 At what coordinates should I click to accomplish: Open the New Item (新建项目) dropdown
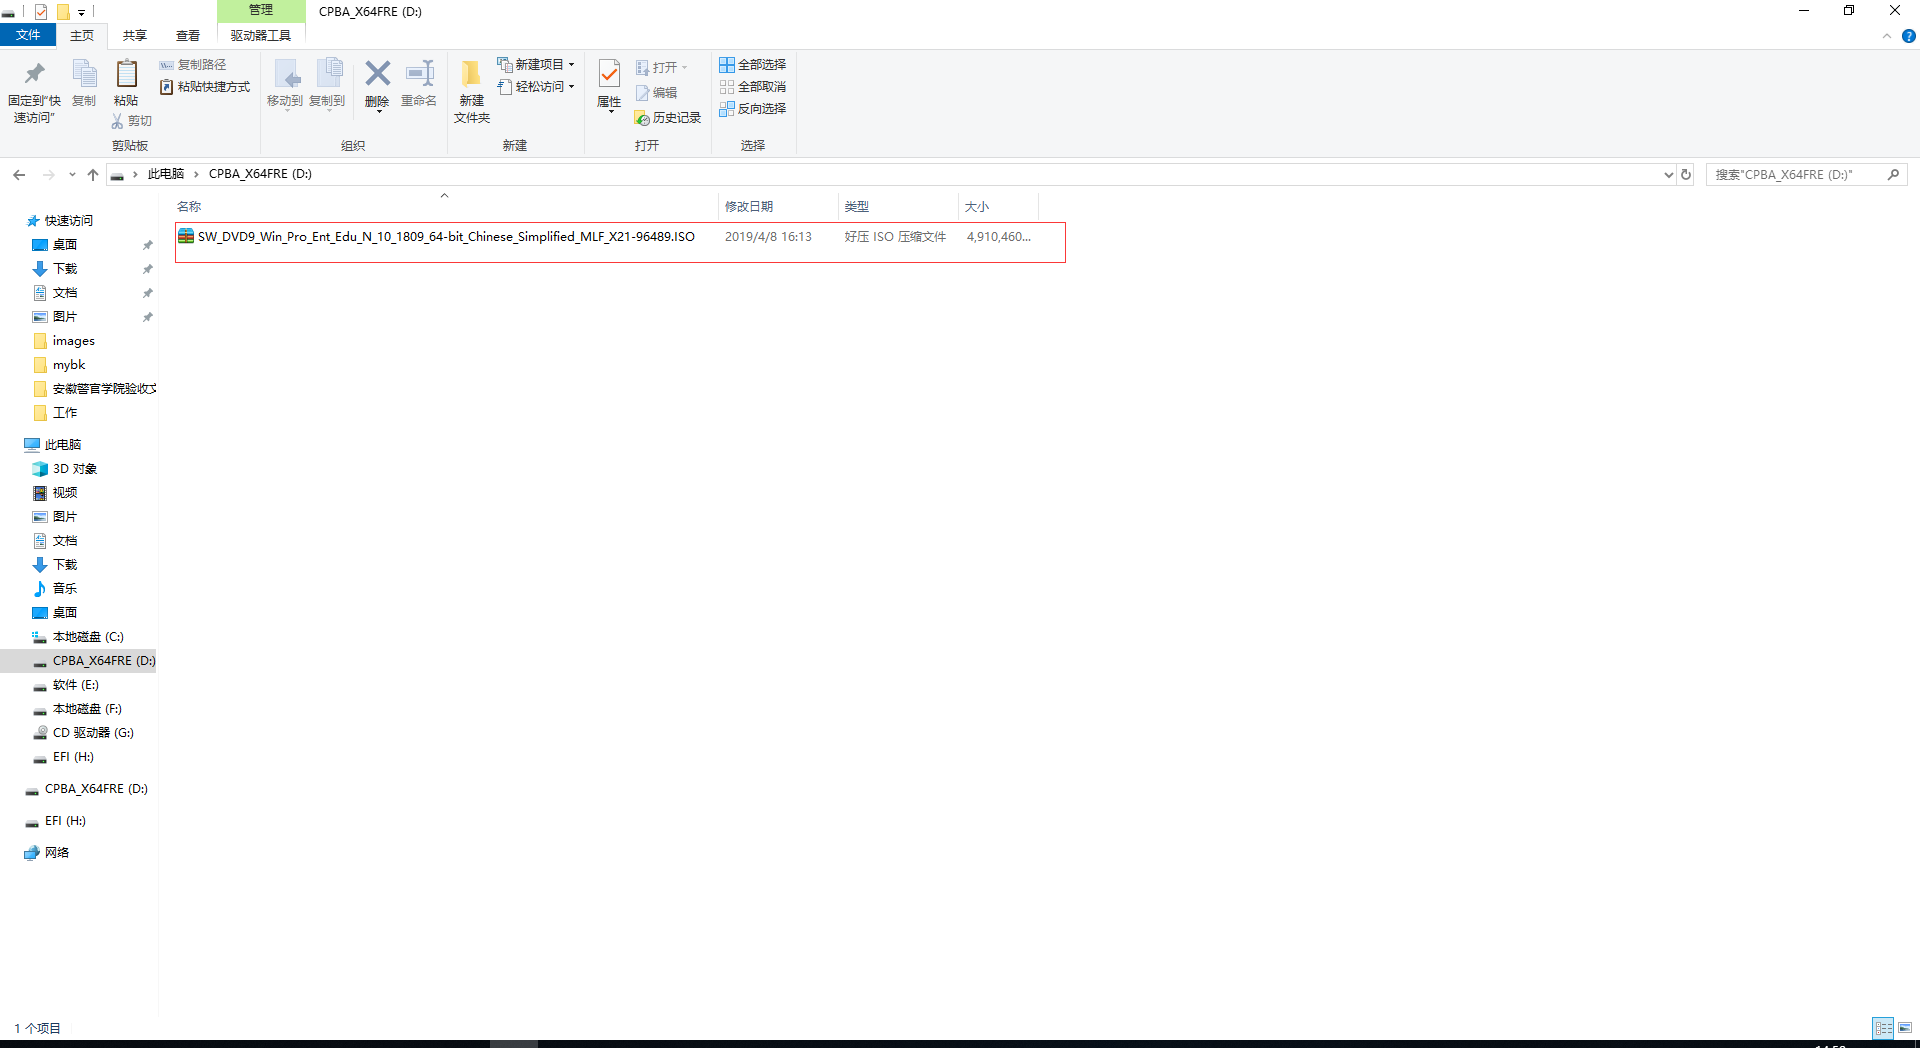537,65
